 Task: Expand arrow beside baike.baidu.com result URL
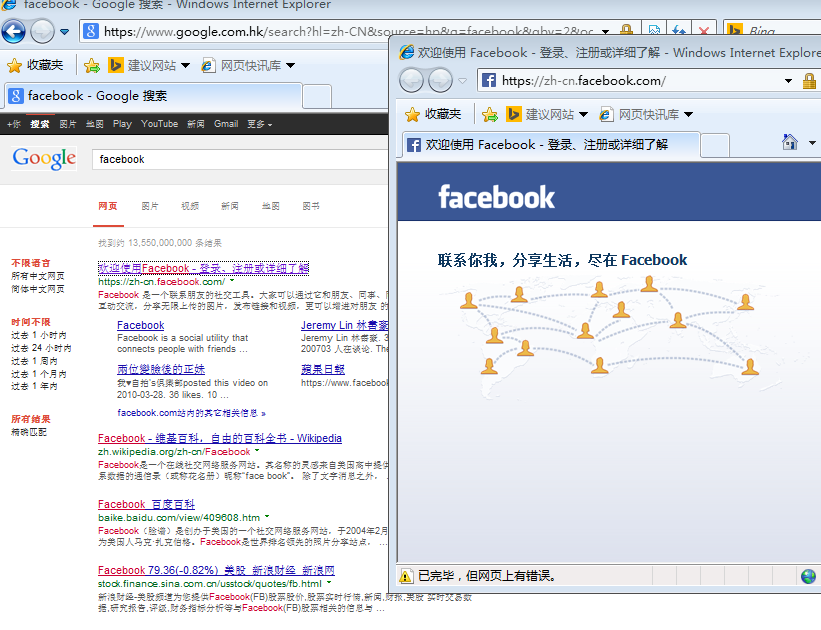(267, 517)
